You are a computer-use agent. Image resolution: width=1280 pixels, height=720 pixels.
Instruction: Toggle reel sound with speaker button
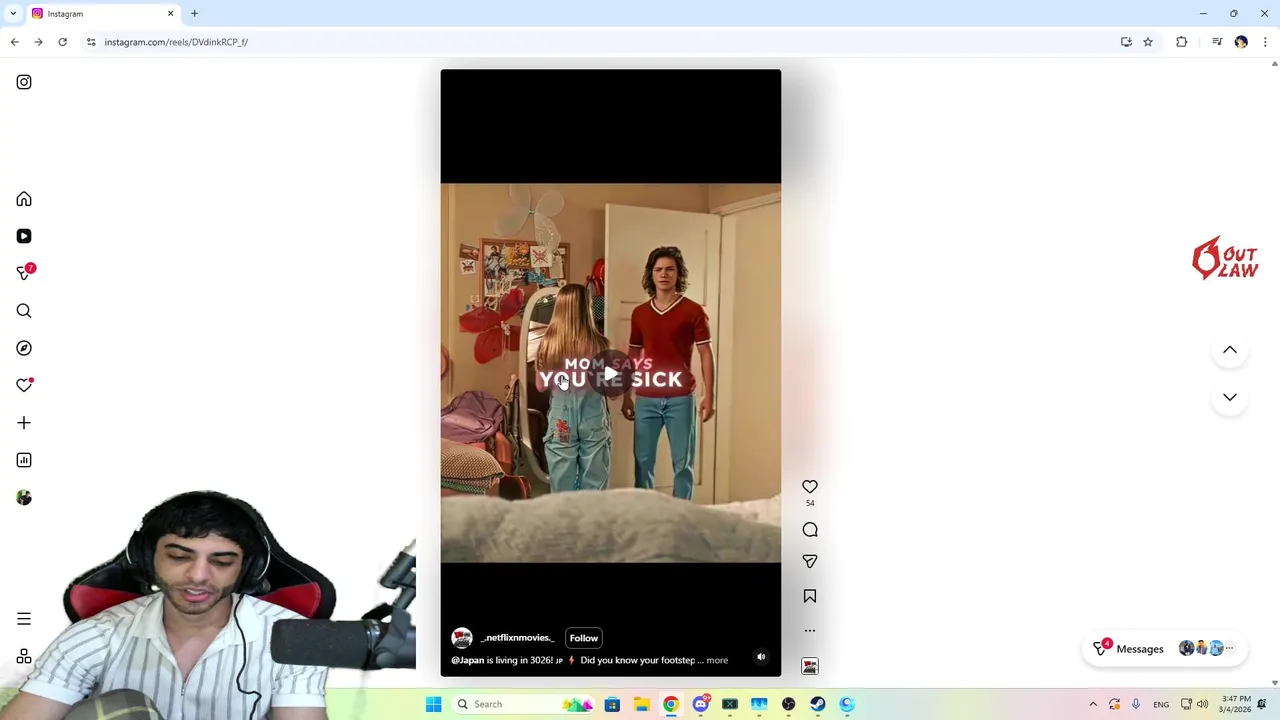coord(761,657)
